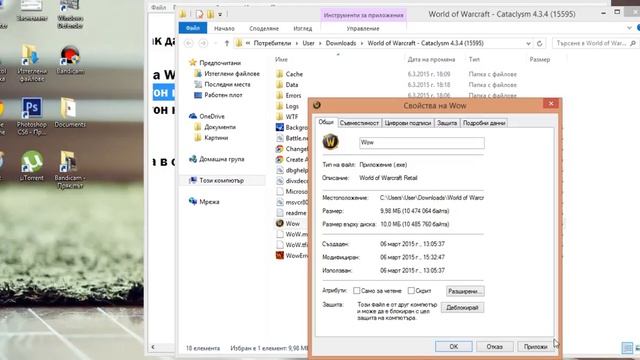Expand the Explorer ribbon chevron

coord(629,28)
